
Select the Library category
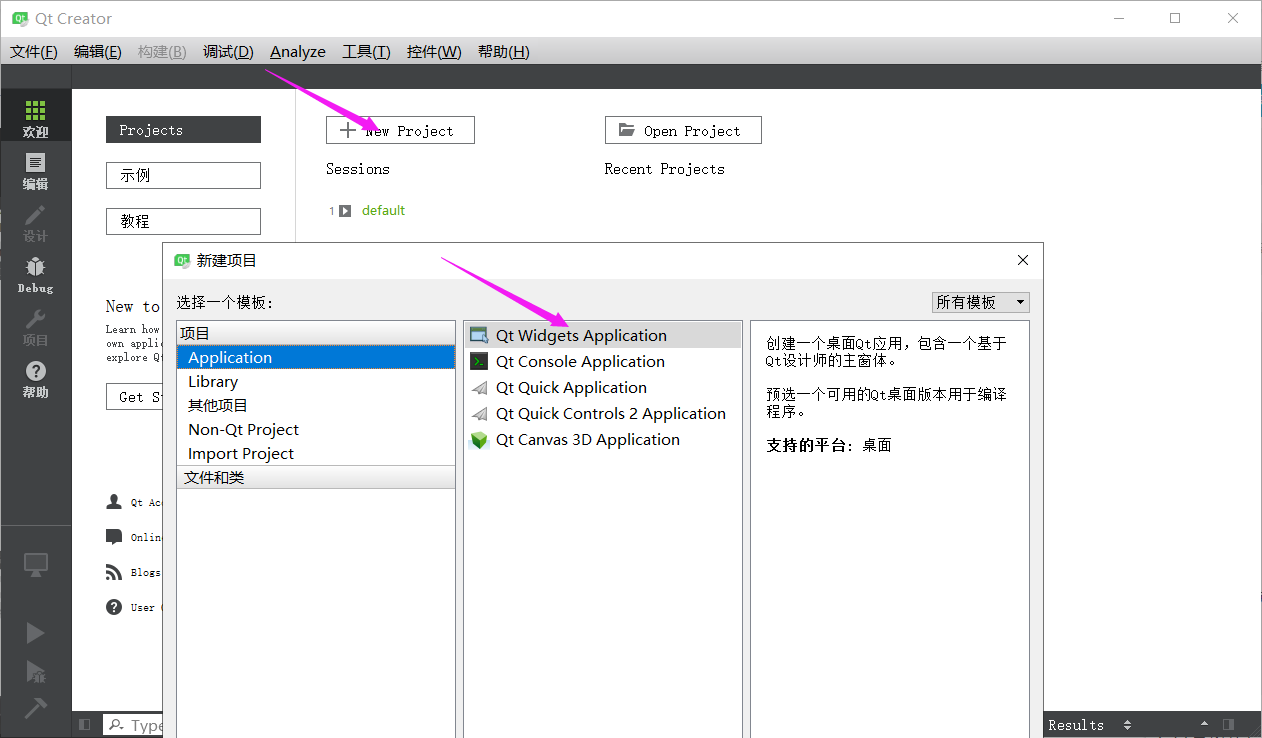pos(316,381)
